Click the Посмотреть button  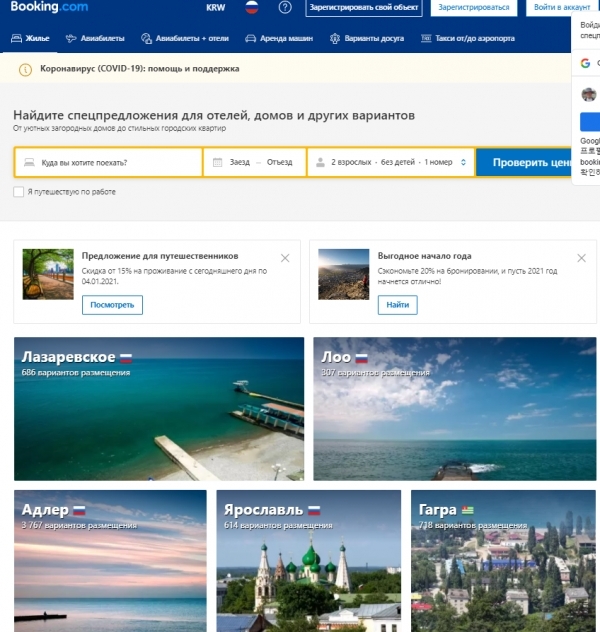click(112, 305)
